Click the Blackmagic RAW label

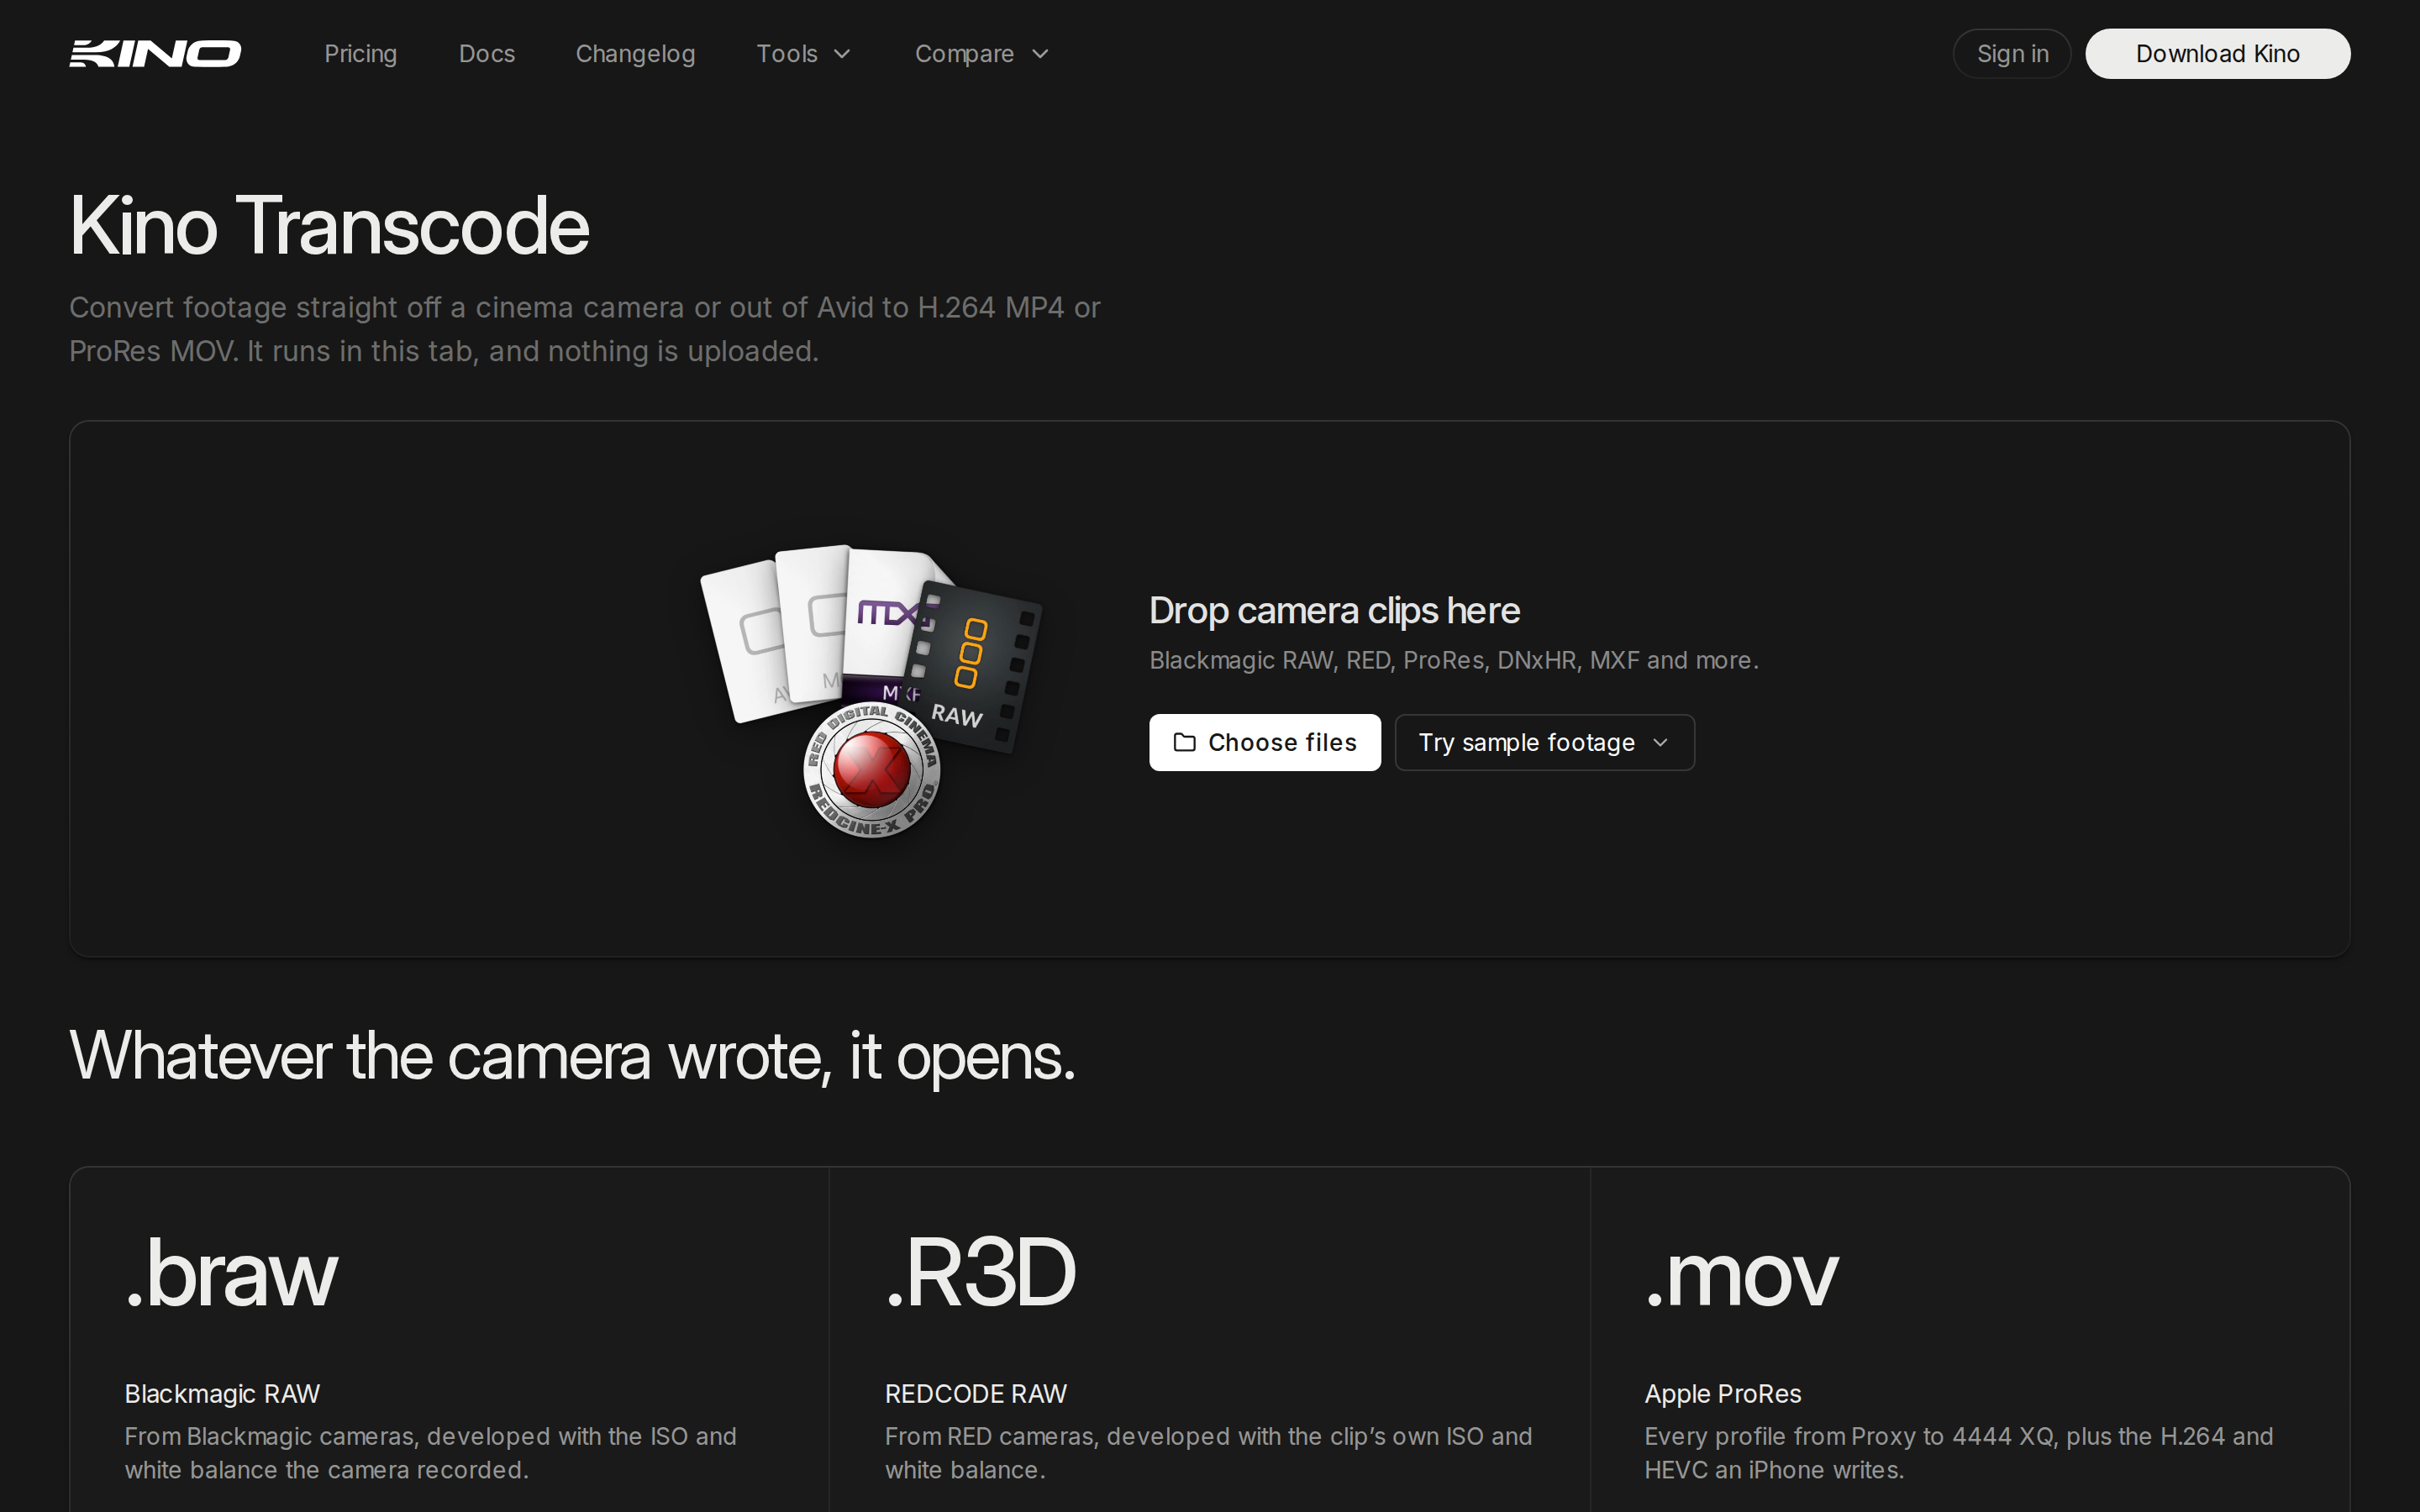click(222, 1394)
